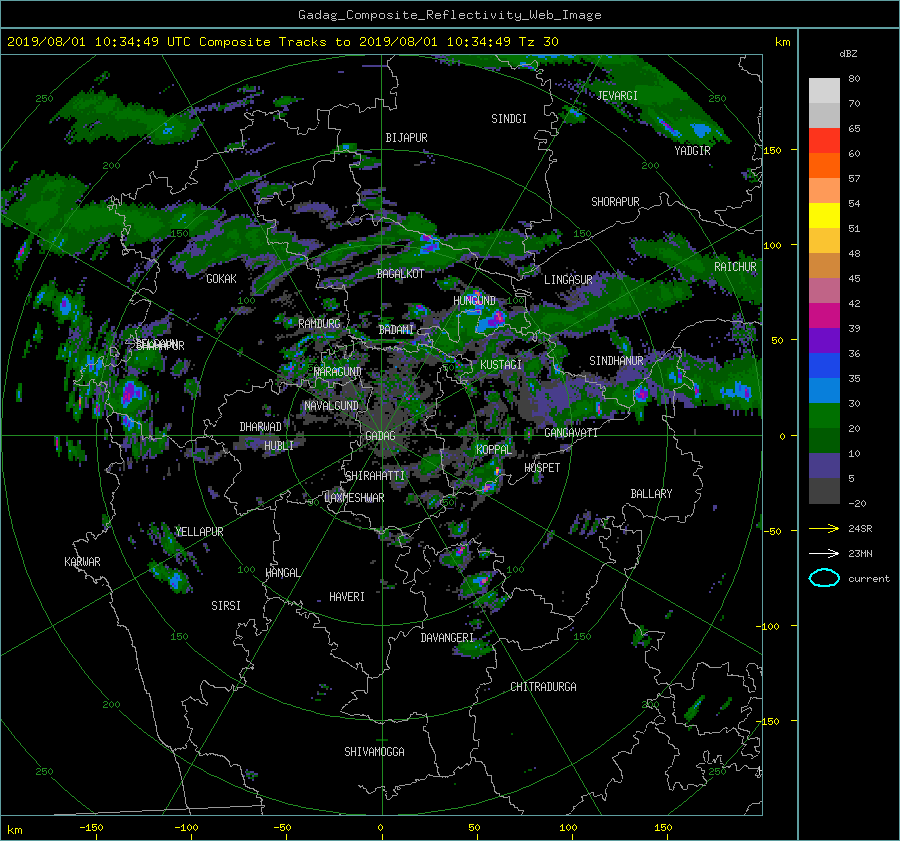
Task: Click the CHITRADURGA city label
Action: pos(543,687)
